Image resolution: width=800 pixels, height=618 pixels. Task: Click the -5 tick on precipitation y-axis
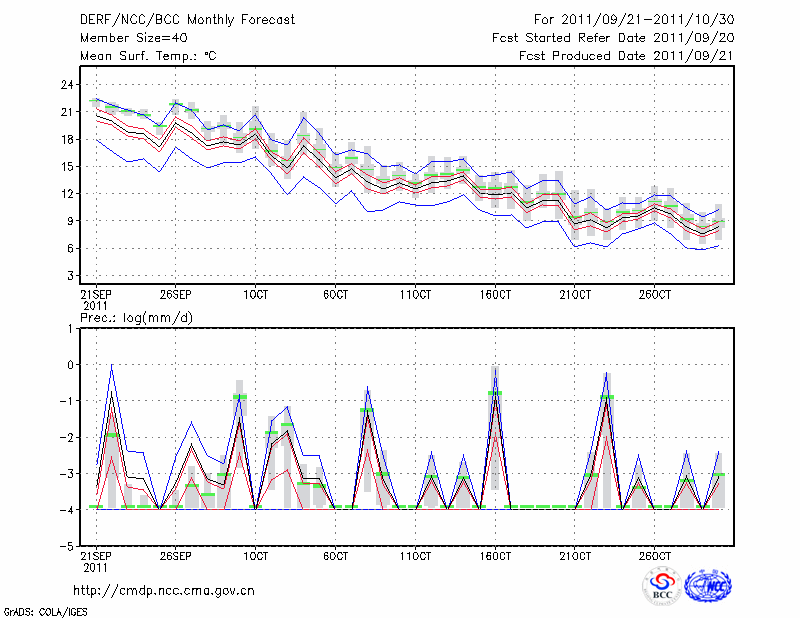point(67,547)
